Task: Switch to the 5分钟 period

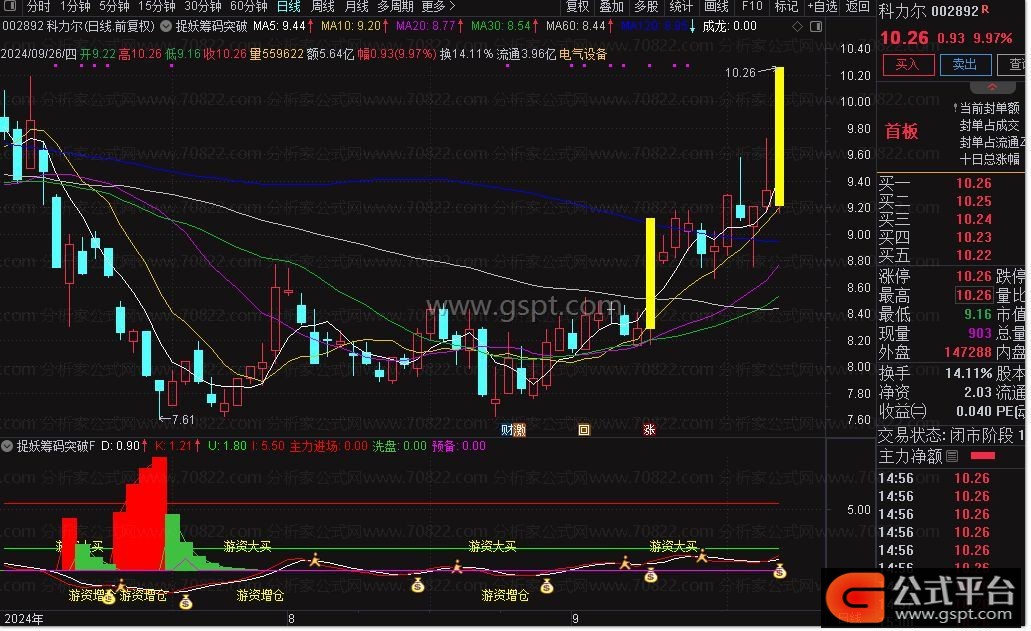Action: (x=114, y=7)
